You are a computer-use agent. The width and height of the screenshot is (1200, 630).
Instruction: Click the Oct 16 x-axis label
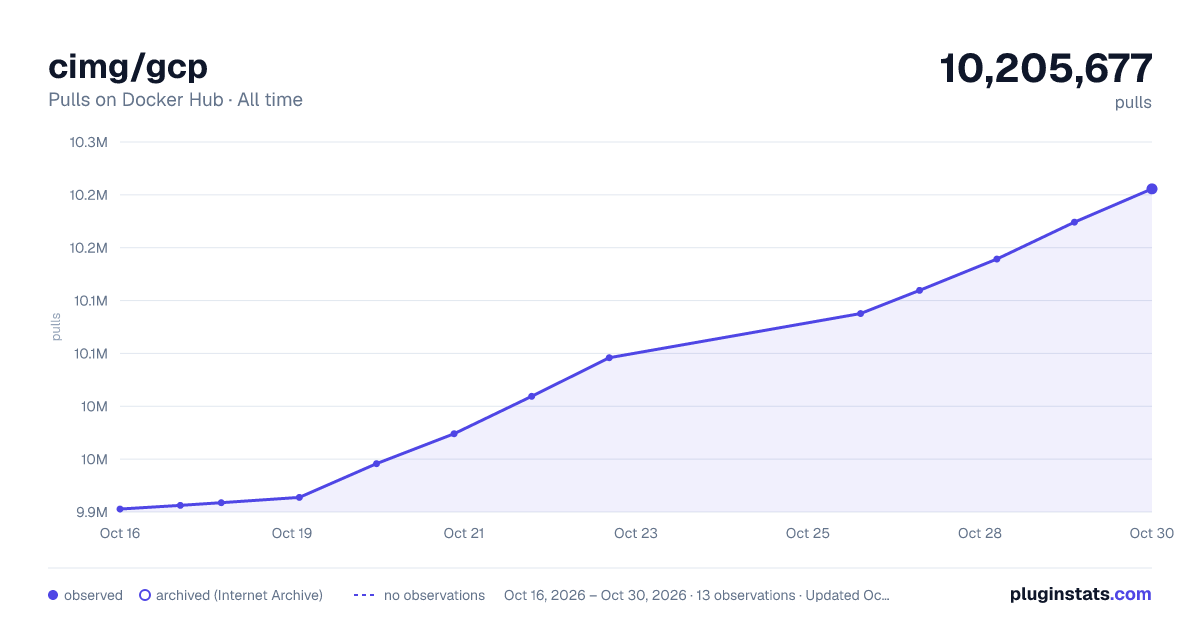120,533
